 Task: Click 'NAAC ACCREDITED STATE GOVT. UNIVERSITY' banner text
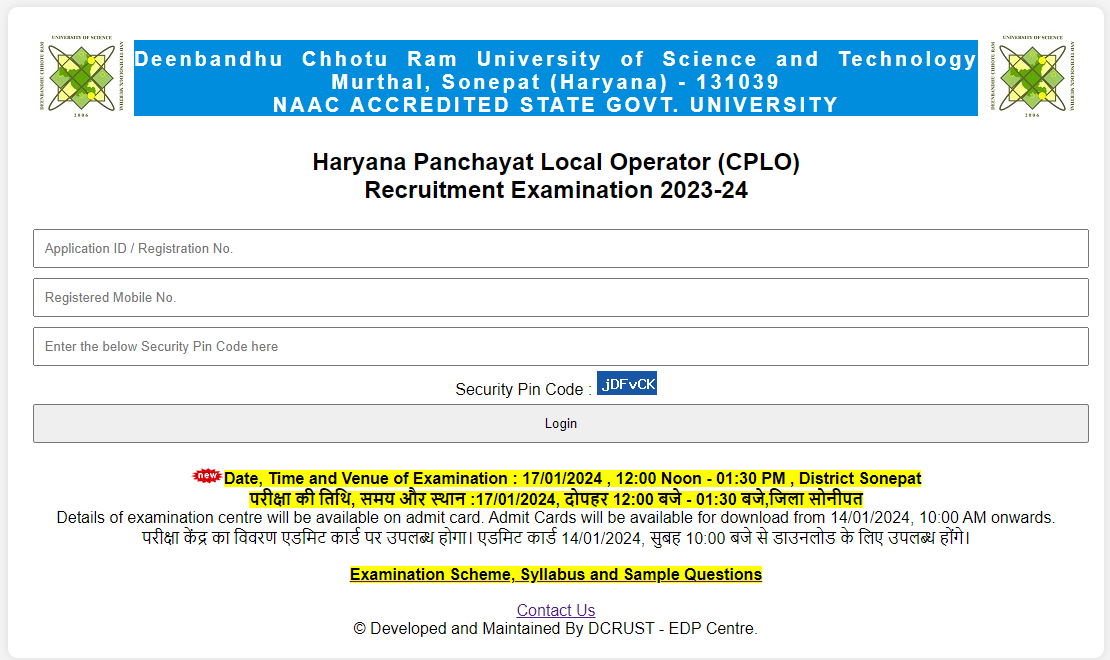556,105
